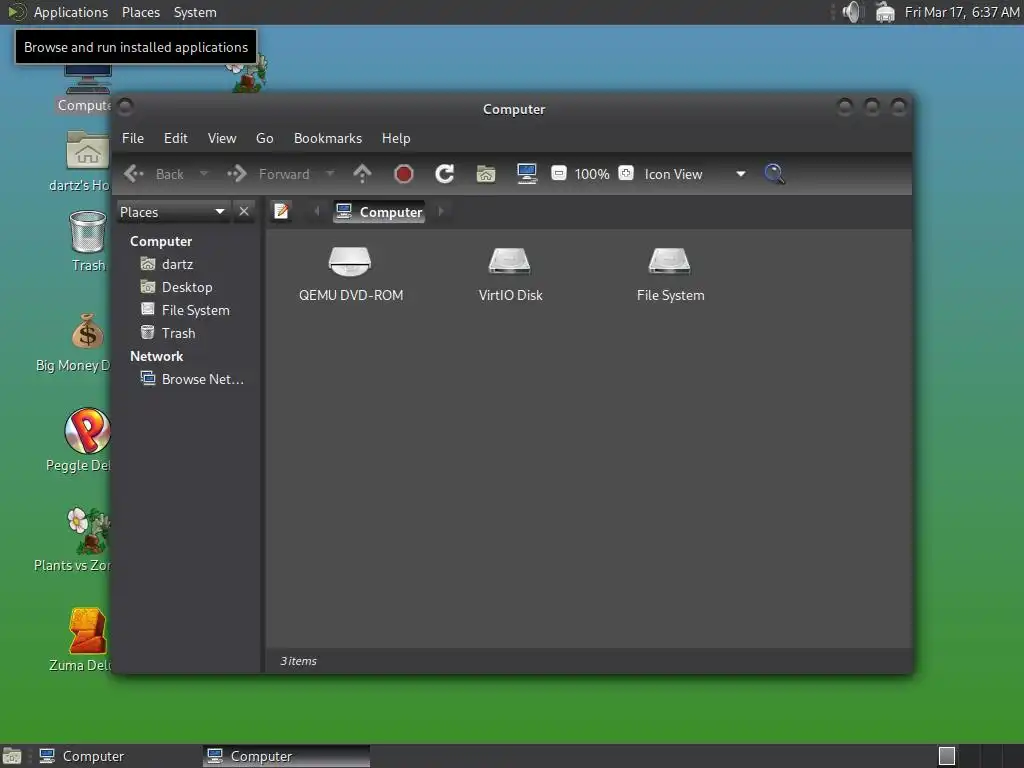
Task: Click the date and time clock
Action: [x=961, y=12]
